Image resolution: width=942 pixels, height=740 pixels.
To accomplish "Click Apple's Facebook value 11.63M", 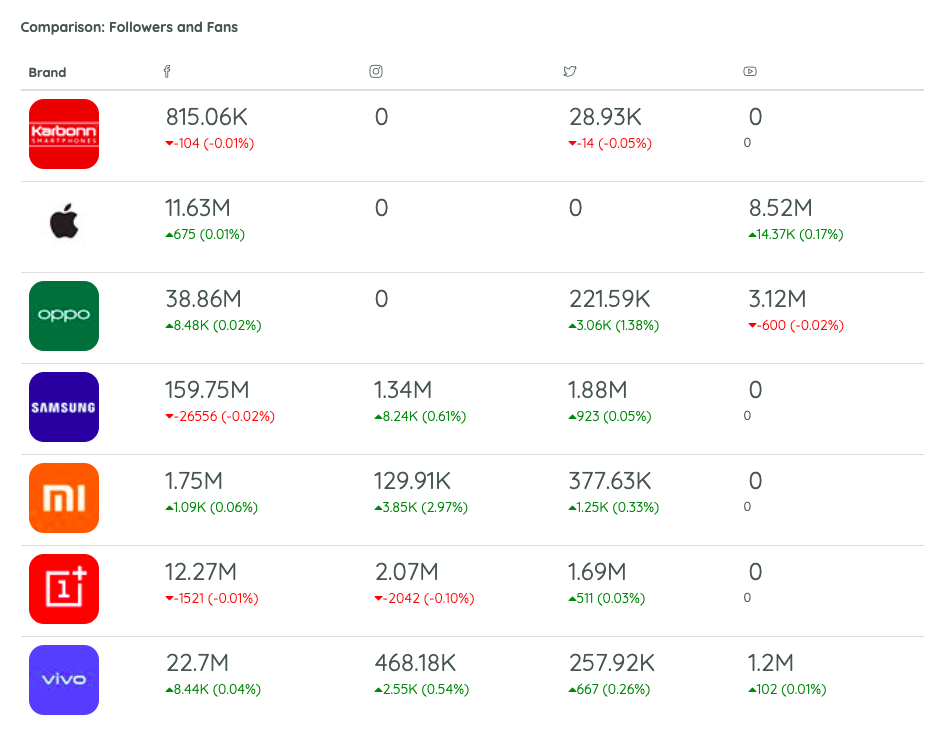I will tap(198, 208).
